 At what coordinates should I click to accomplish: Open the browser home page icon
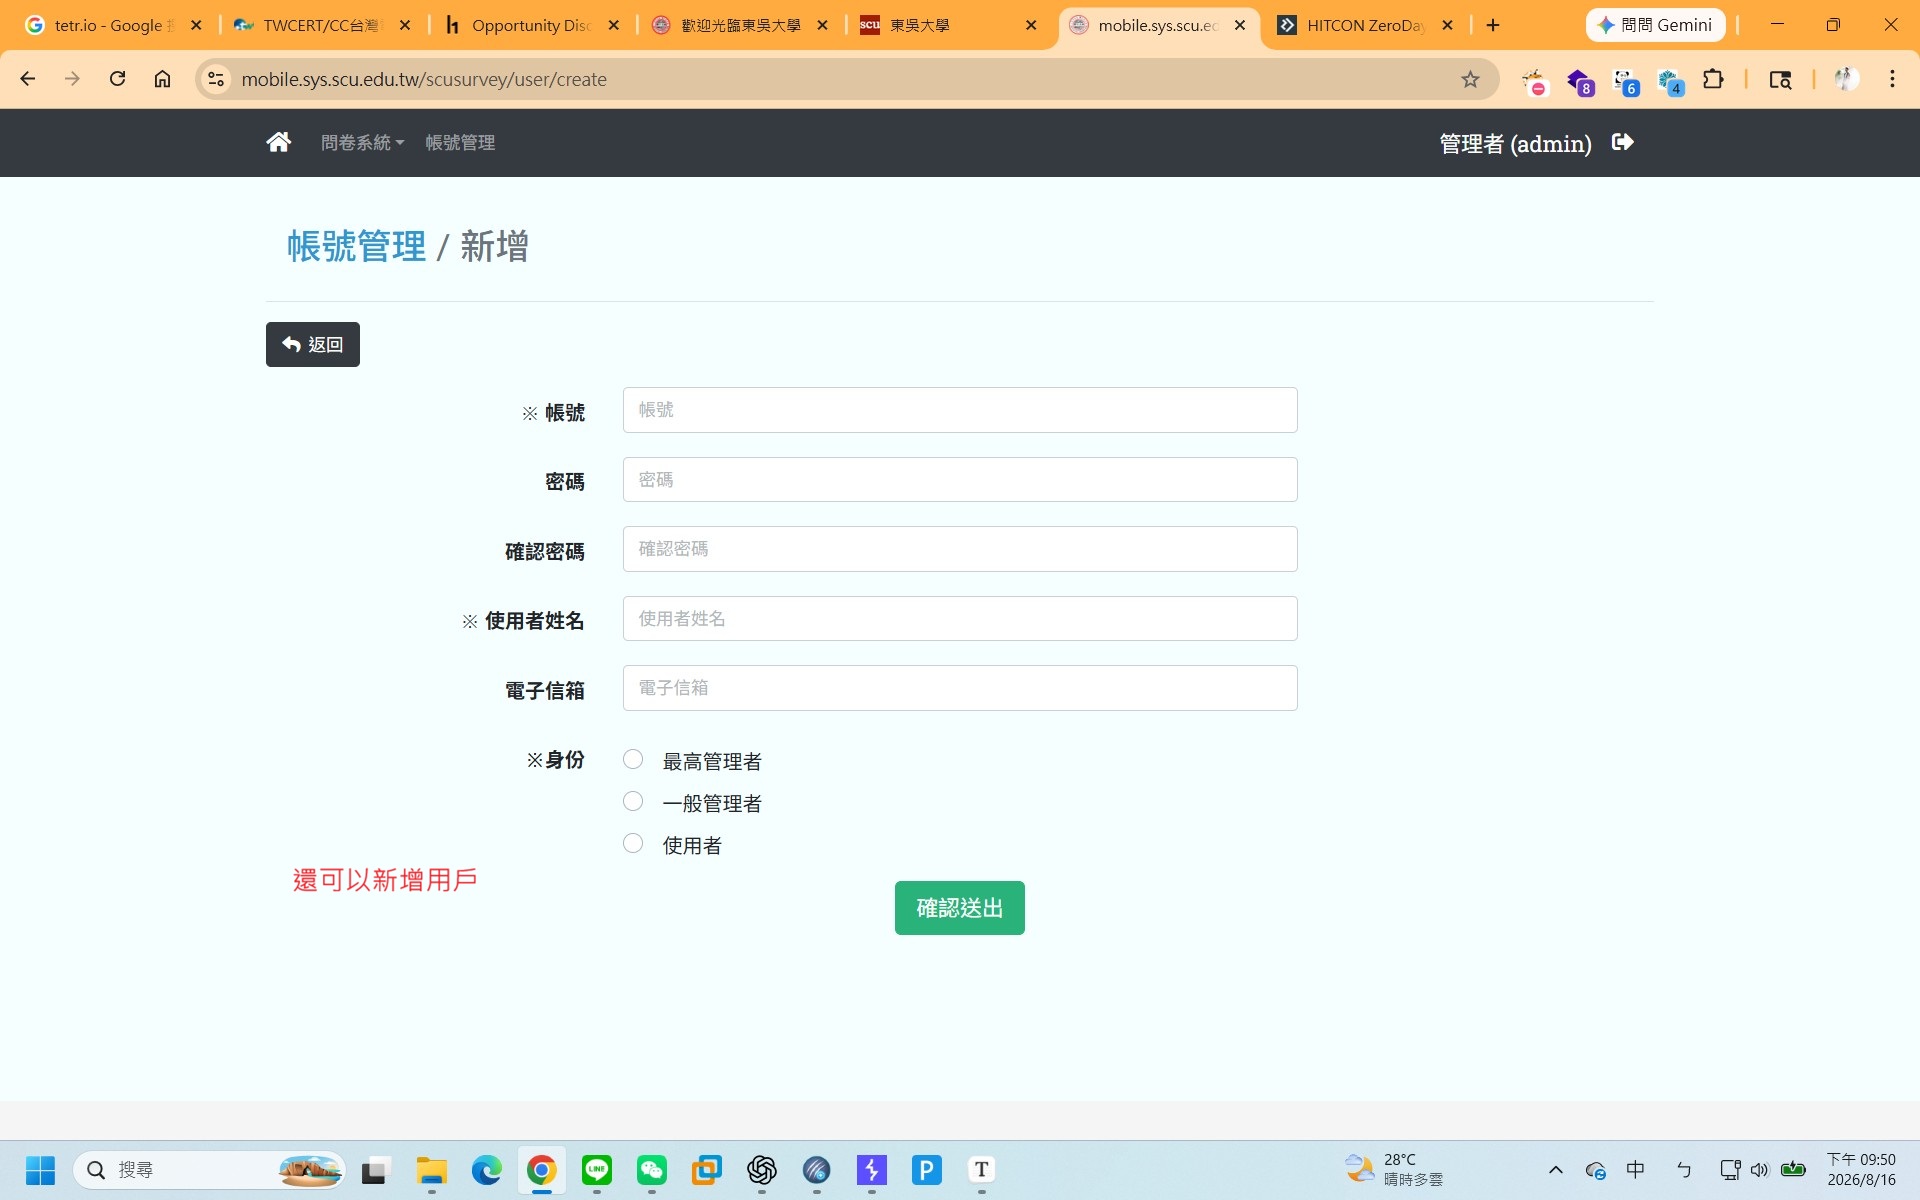(x=162, y=79)
